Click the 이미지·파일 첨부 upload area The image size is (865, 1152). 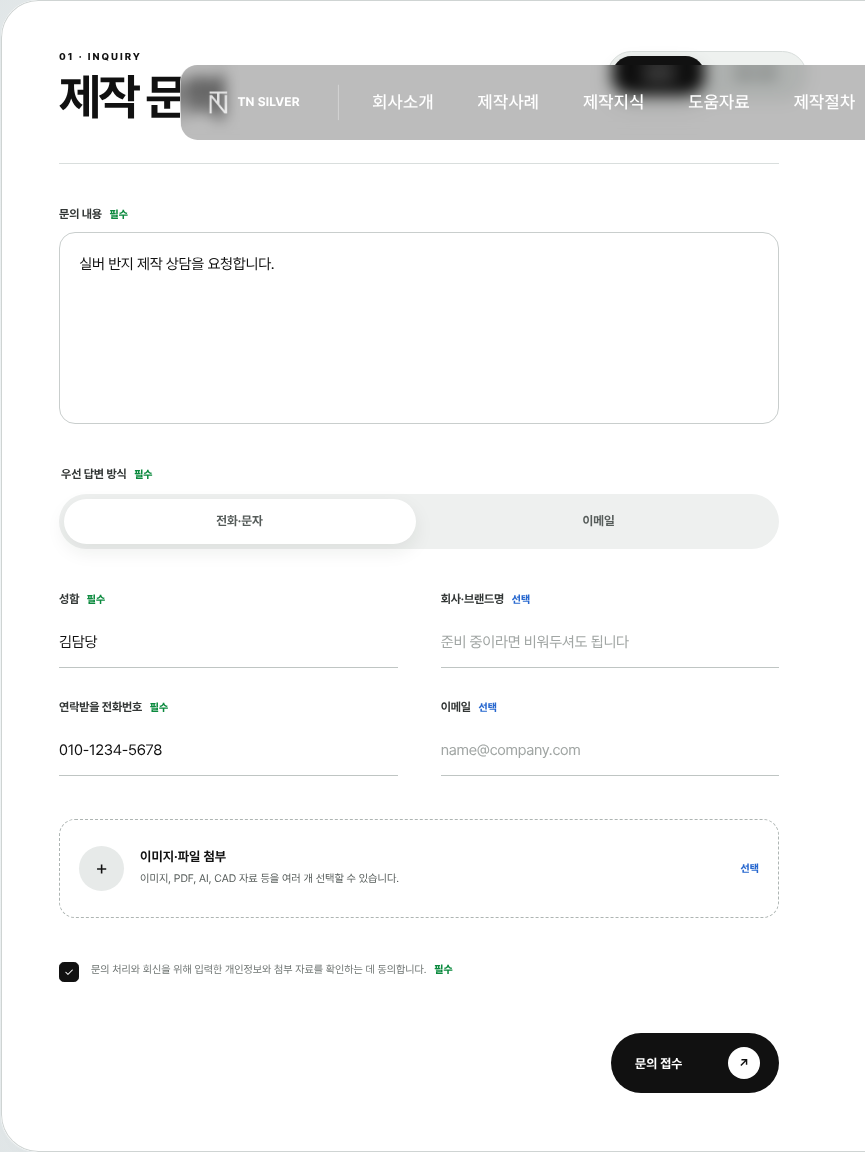419,868
